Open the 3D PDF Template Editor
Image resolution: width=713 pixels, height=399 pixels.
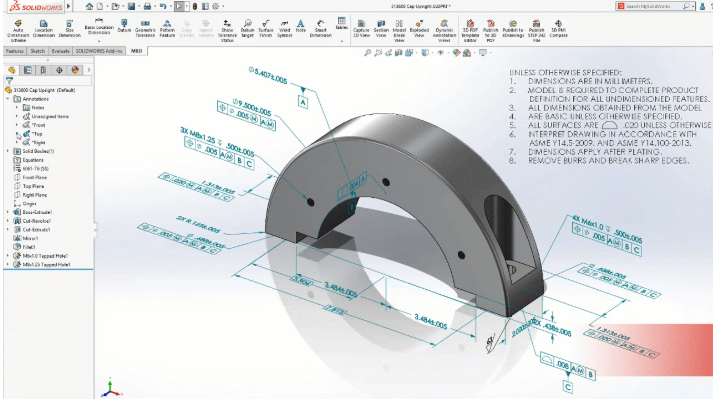tap(470, 30)
